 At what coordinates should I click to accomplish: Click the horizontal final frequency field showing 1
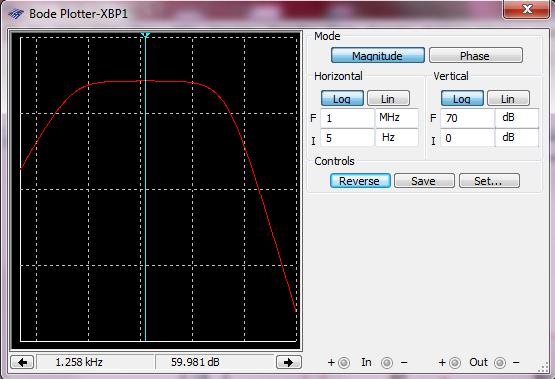coord(347,118)
